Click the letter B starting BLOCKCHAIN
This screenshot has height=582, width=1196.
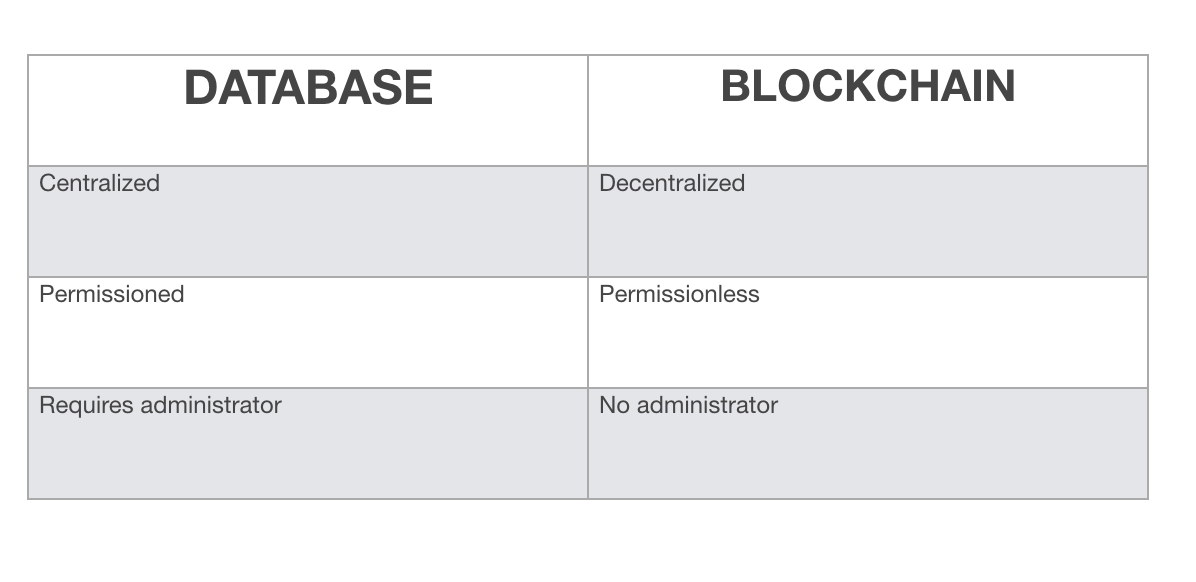pos(737,86)
